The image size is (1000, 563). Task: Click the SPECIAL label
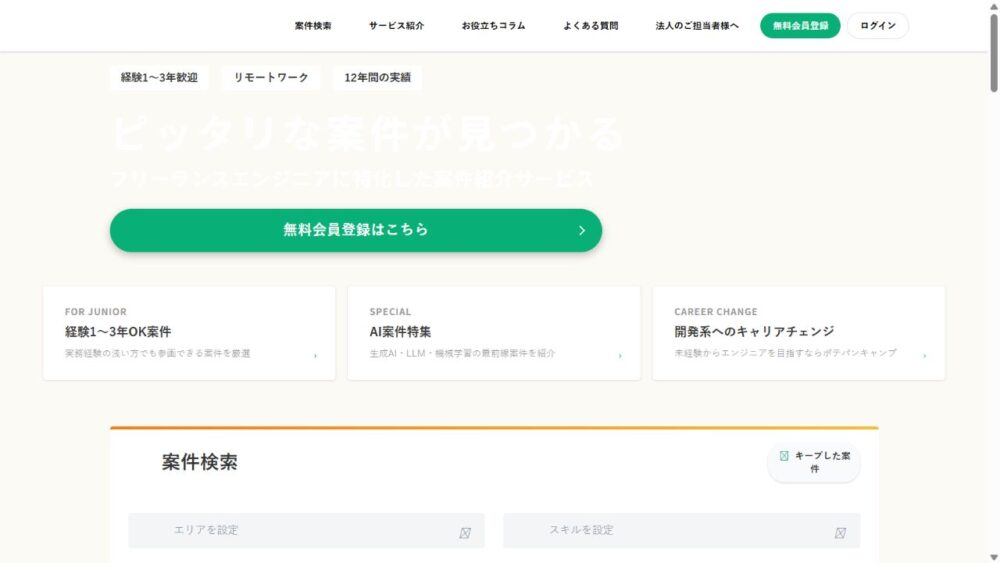(x=390, y=312)
